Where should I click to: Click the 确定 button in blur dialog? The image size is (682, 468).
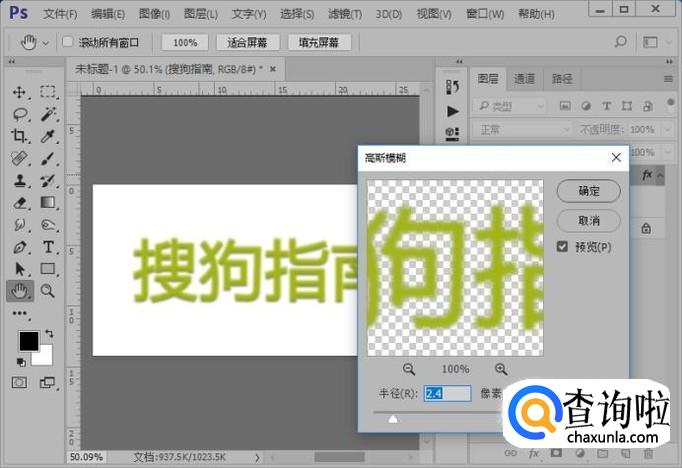[588, 191]
